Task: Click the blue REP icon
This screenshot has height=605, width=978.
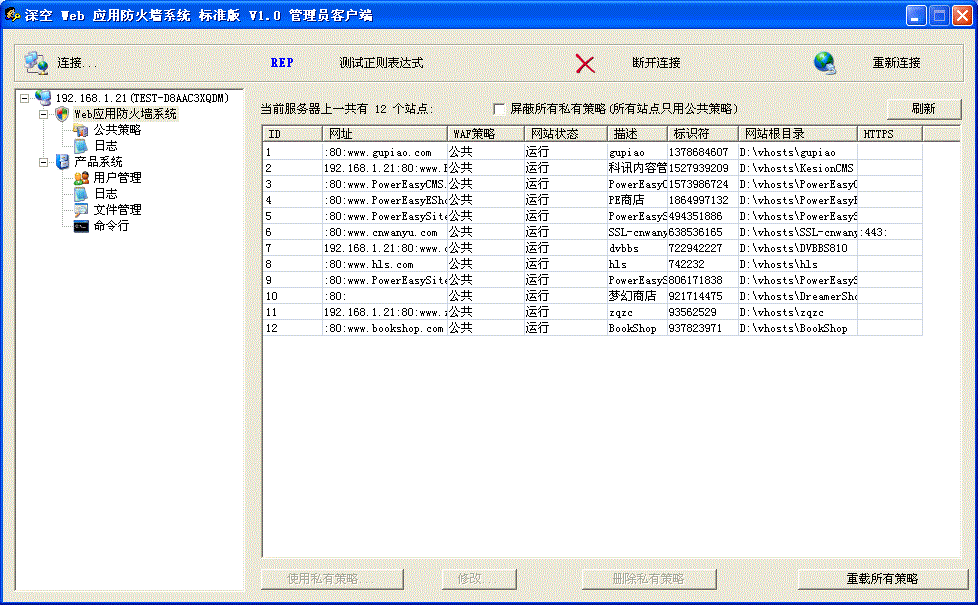Action: point(282,63)
